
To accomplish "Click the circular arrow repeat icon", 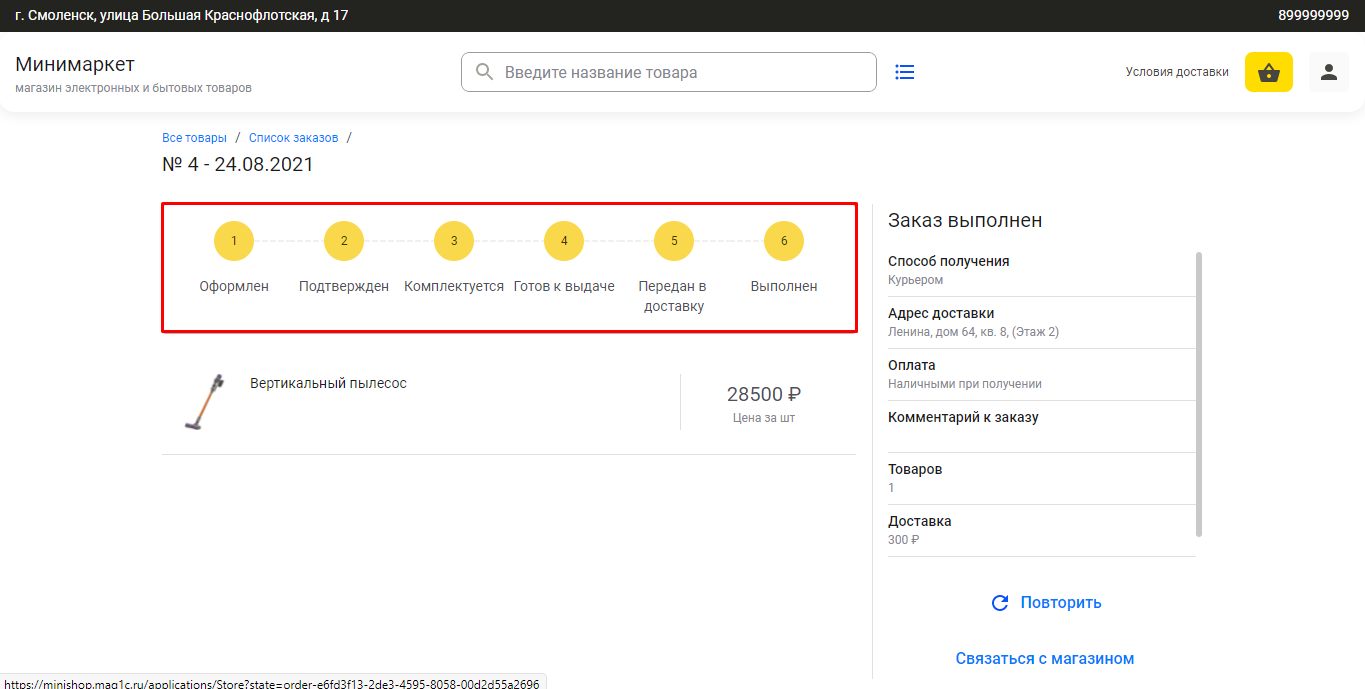I will tap(999, 603).
